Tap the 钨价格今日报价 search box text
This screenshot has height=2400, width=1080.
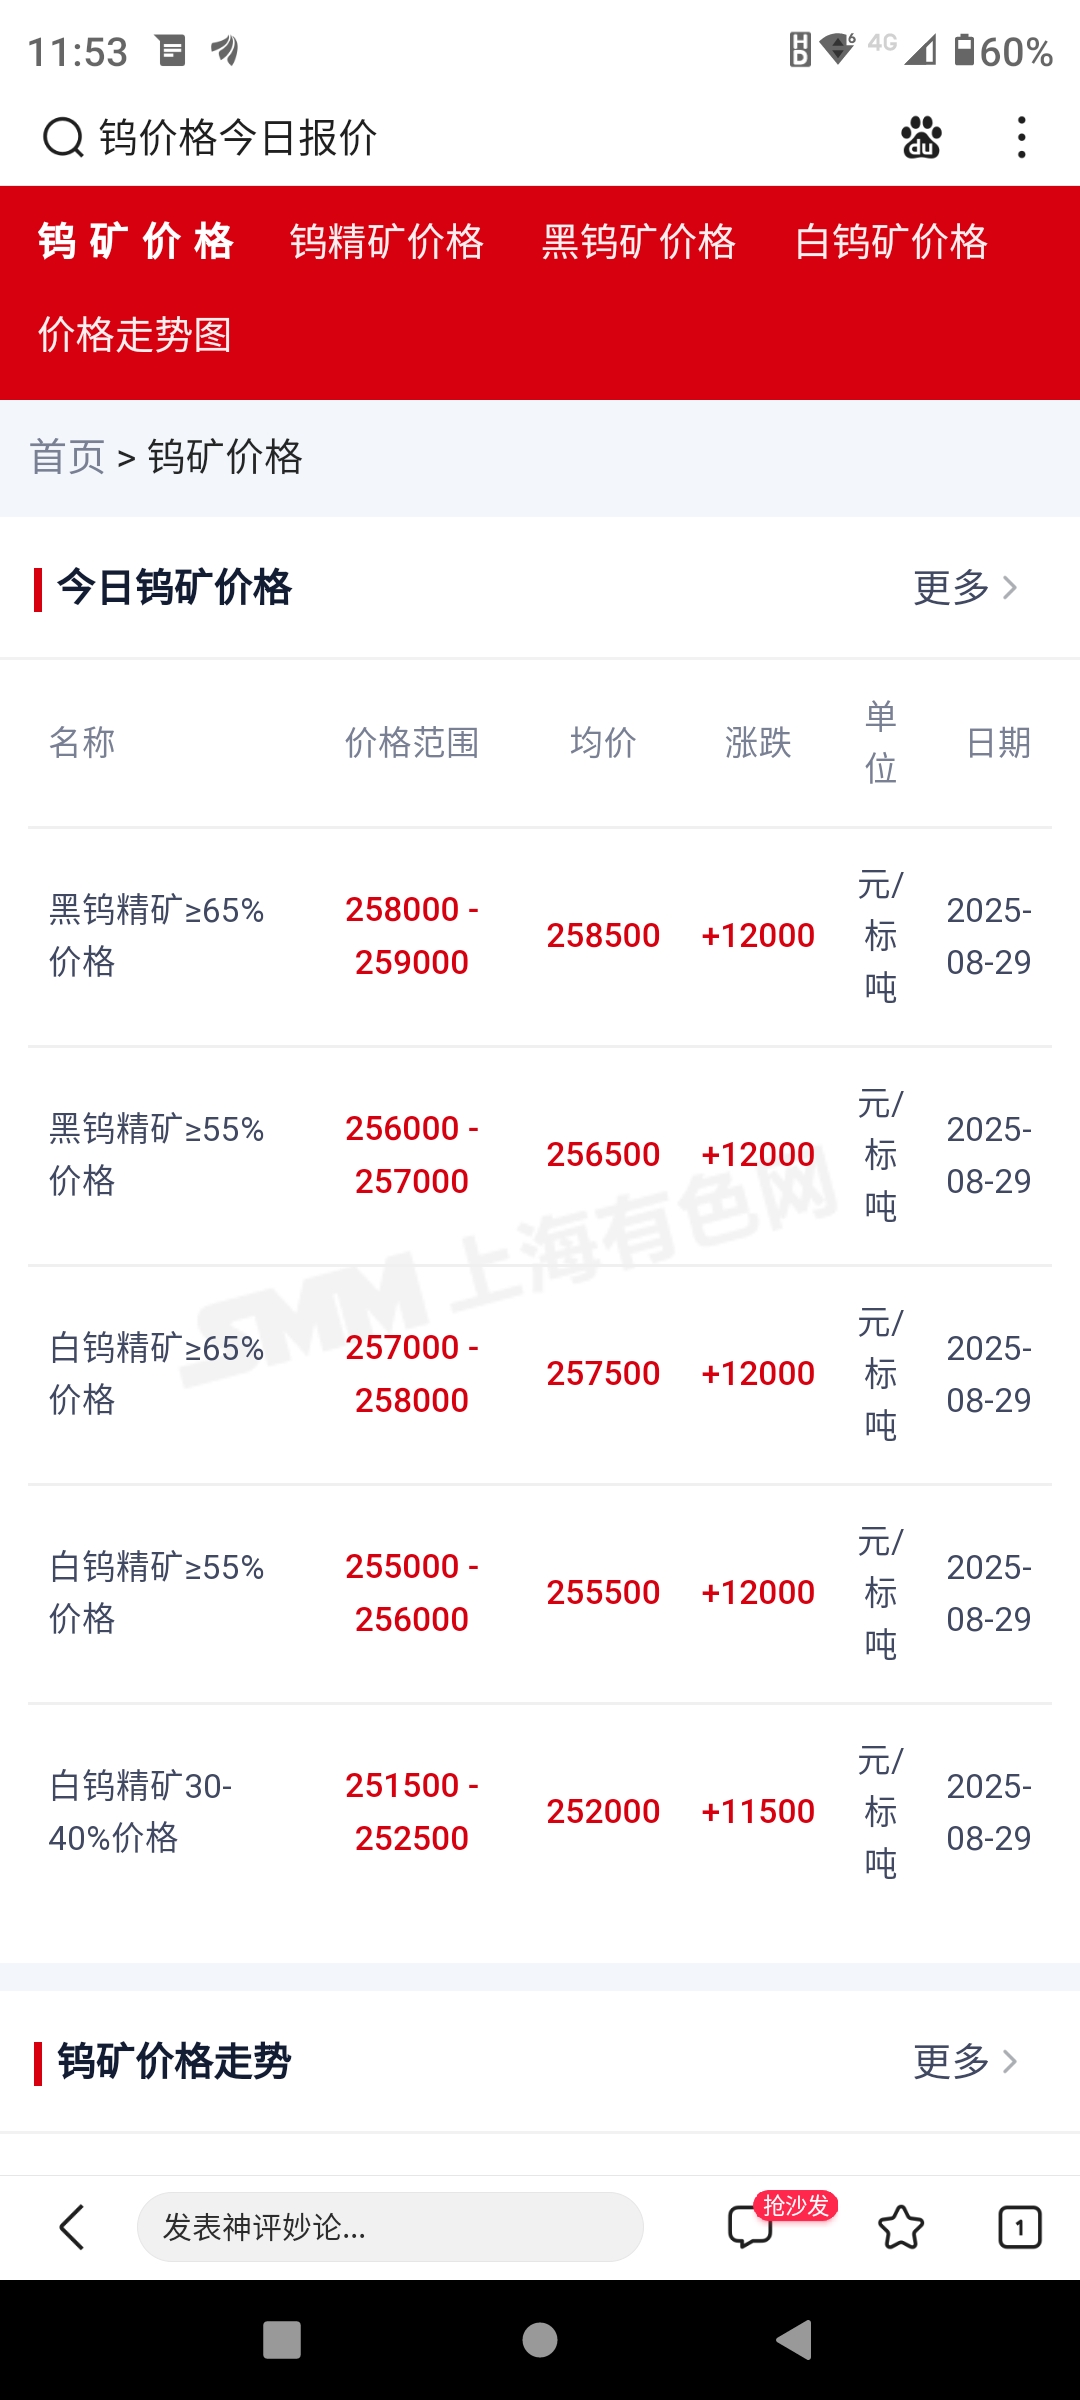(238, 138)
